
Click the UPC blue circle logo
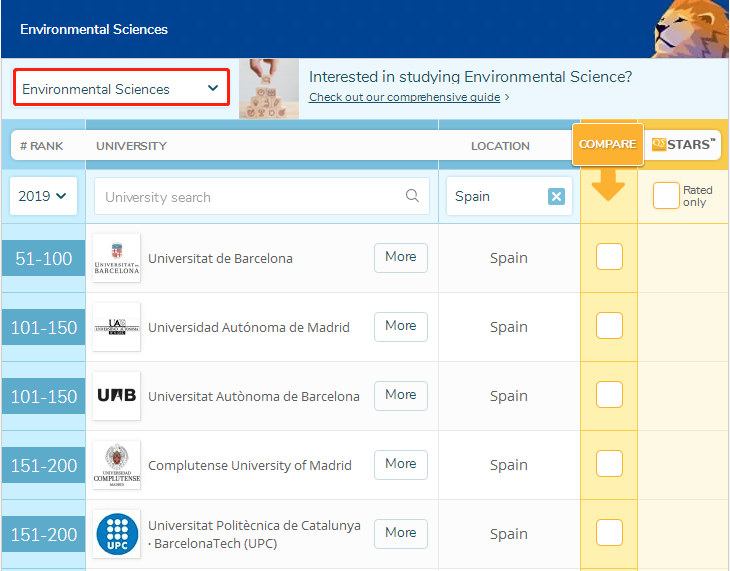pos(116,534)
